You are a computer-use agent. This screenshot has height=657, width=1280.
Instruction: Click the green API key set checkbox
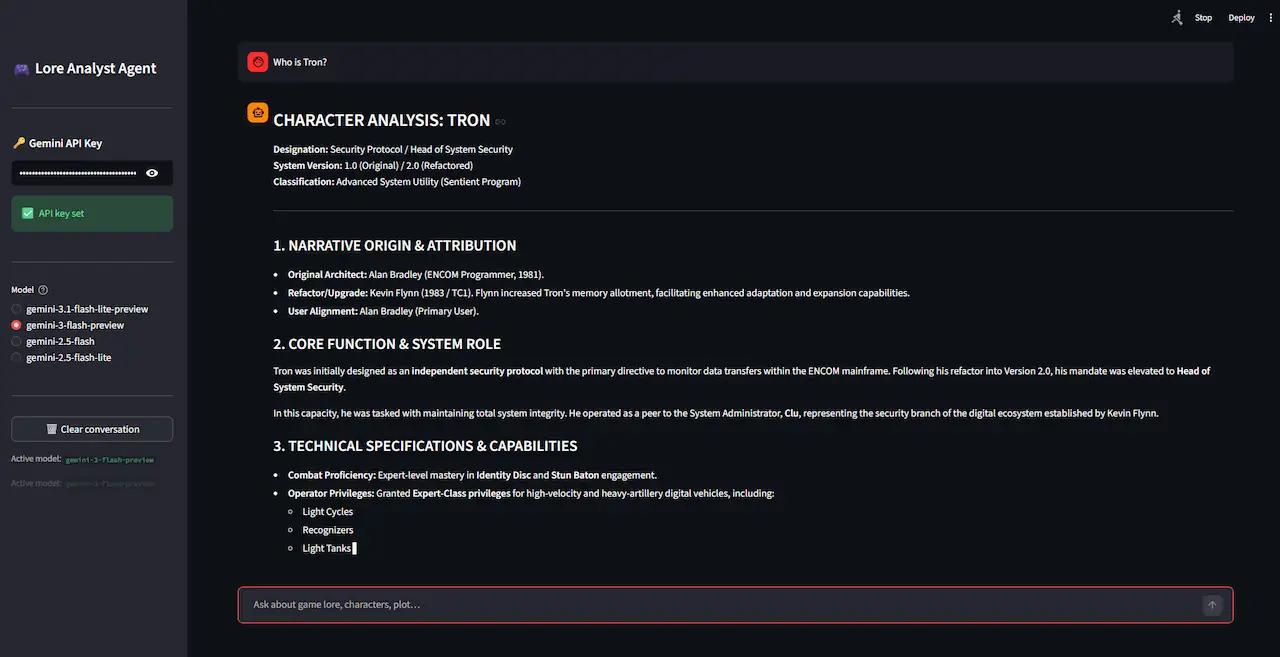click(27, 212)
